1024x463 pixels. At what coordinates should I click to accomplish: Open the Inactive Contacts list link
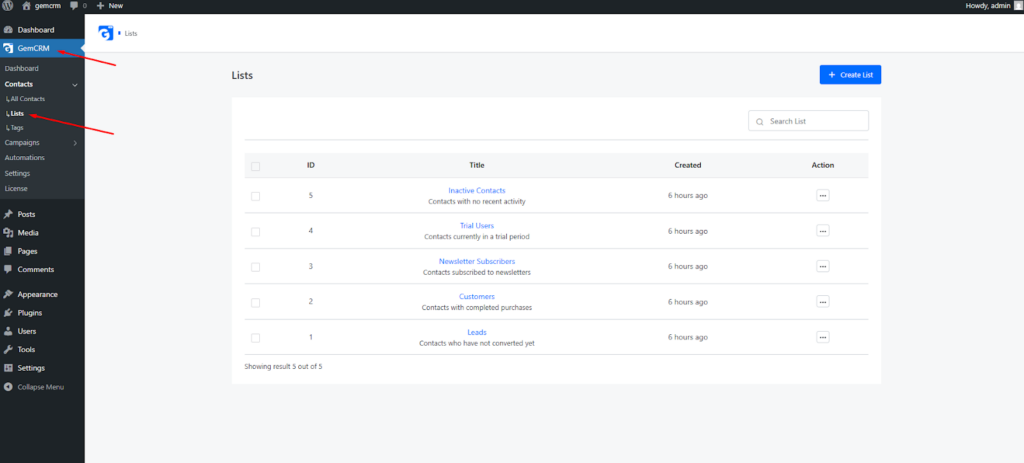[477, 191]
